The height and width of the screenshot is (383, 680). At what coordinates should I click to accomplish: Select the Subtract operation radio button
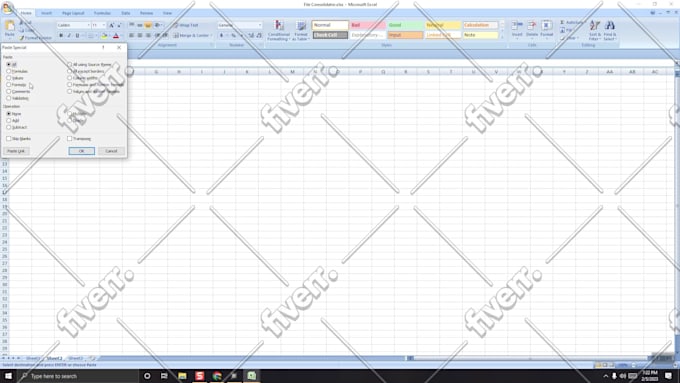[9, 127]
